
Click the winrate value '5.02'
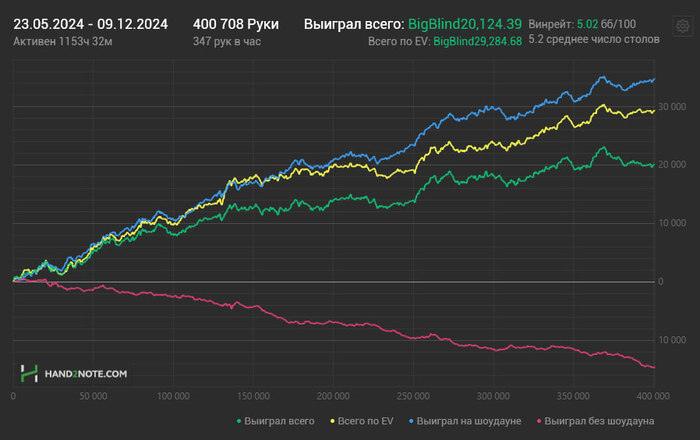click(x=587, y=24)
